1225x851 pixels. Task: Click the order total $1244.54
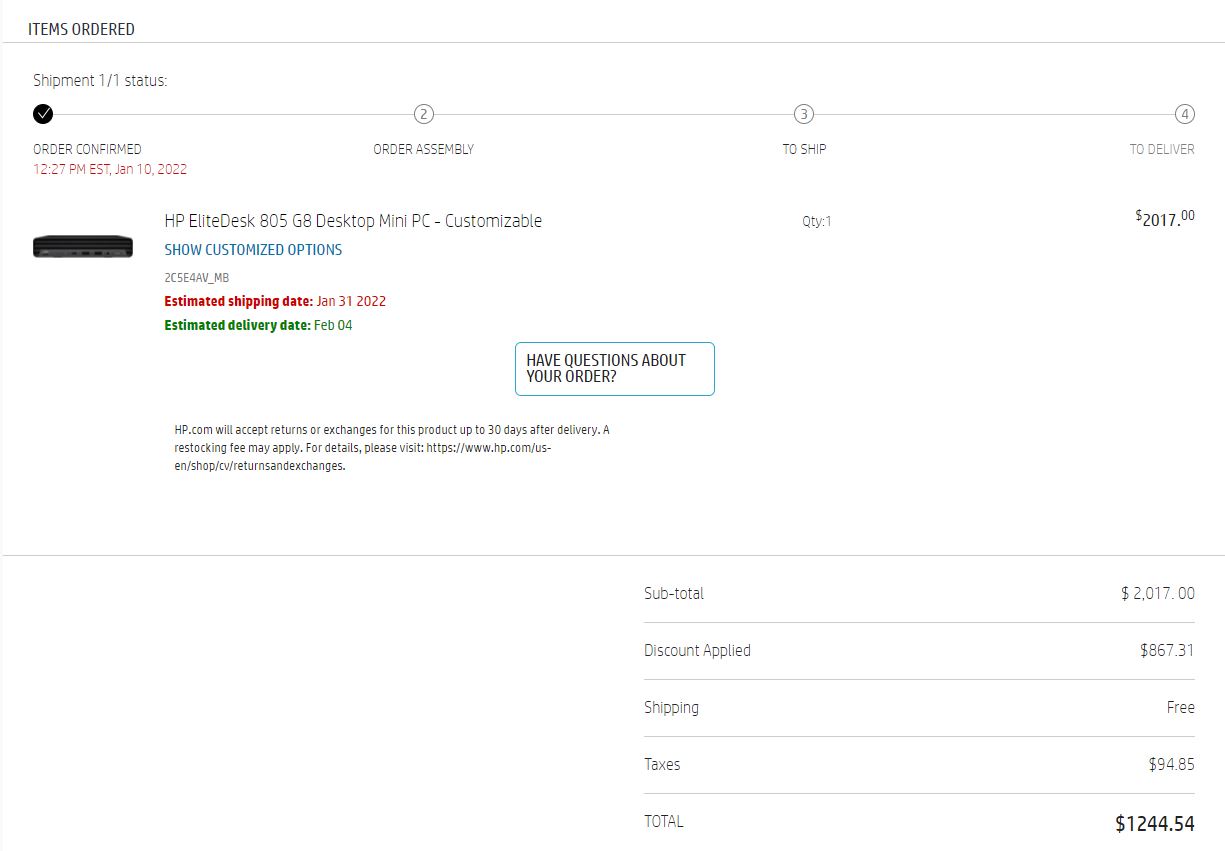pyautogui.click(x=1154, y=824)
